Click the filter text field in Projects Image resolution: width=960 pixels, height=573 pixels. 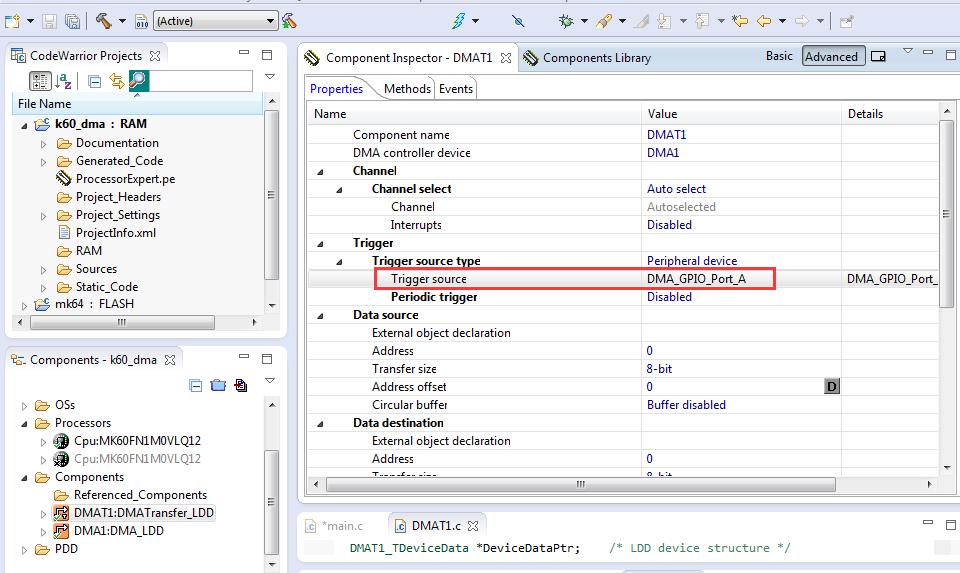point(200,81)
